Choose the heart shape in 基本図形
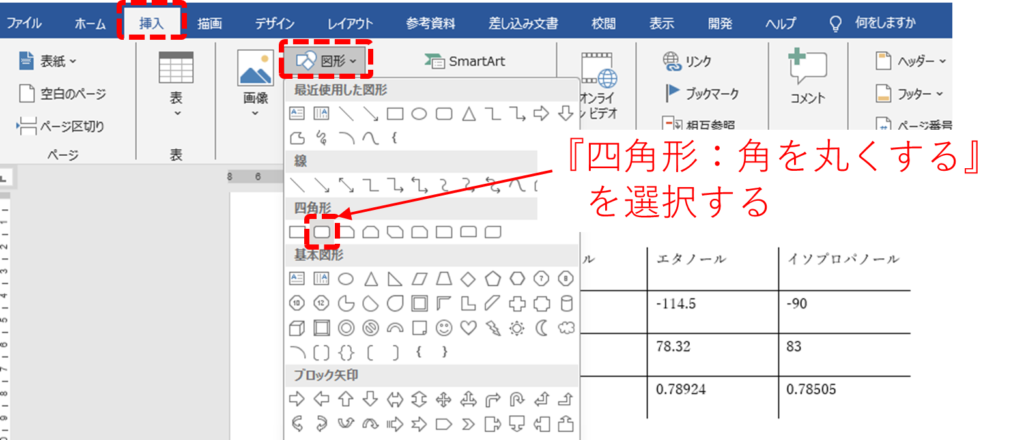The width and height of the screenshot is (1024, 440). pos(468,327)
